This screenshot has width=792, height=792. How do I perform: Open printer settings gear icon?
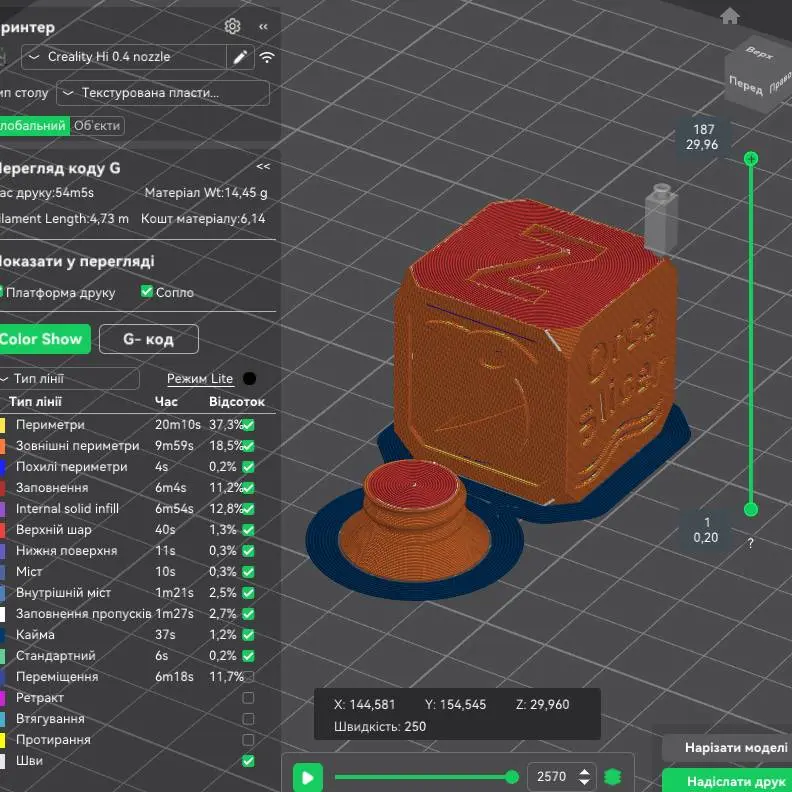pyautogui.click(x=232, y=26)
